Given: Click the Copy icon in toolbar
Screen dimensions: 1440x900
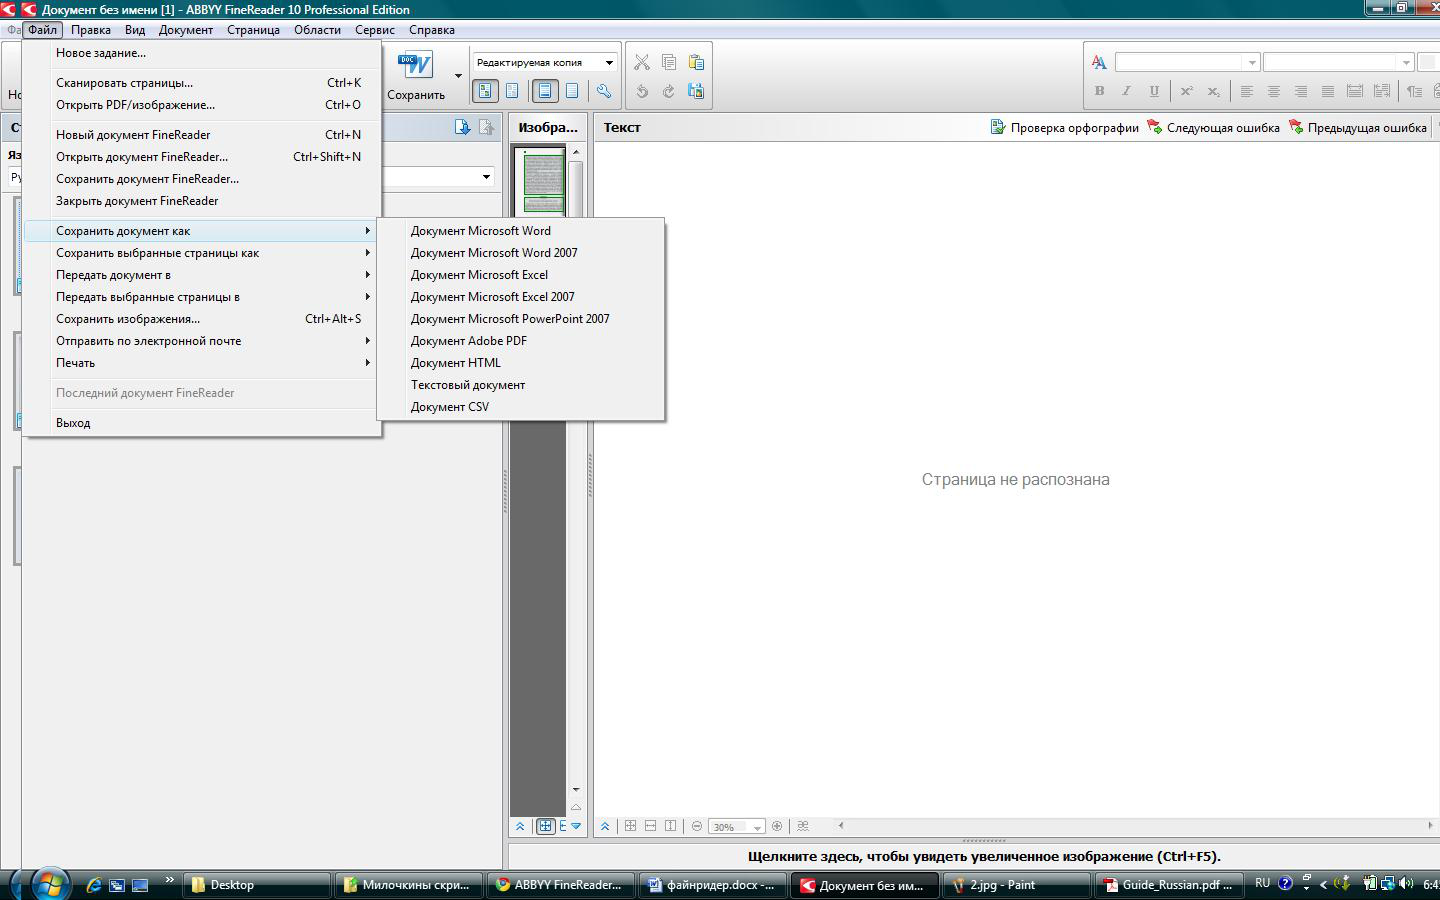Looking at the screenshot, I should click(669, 62).
